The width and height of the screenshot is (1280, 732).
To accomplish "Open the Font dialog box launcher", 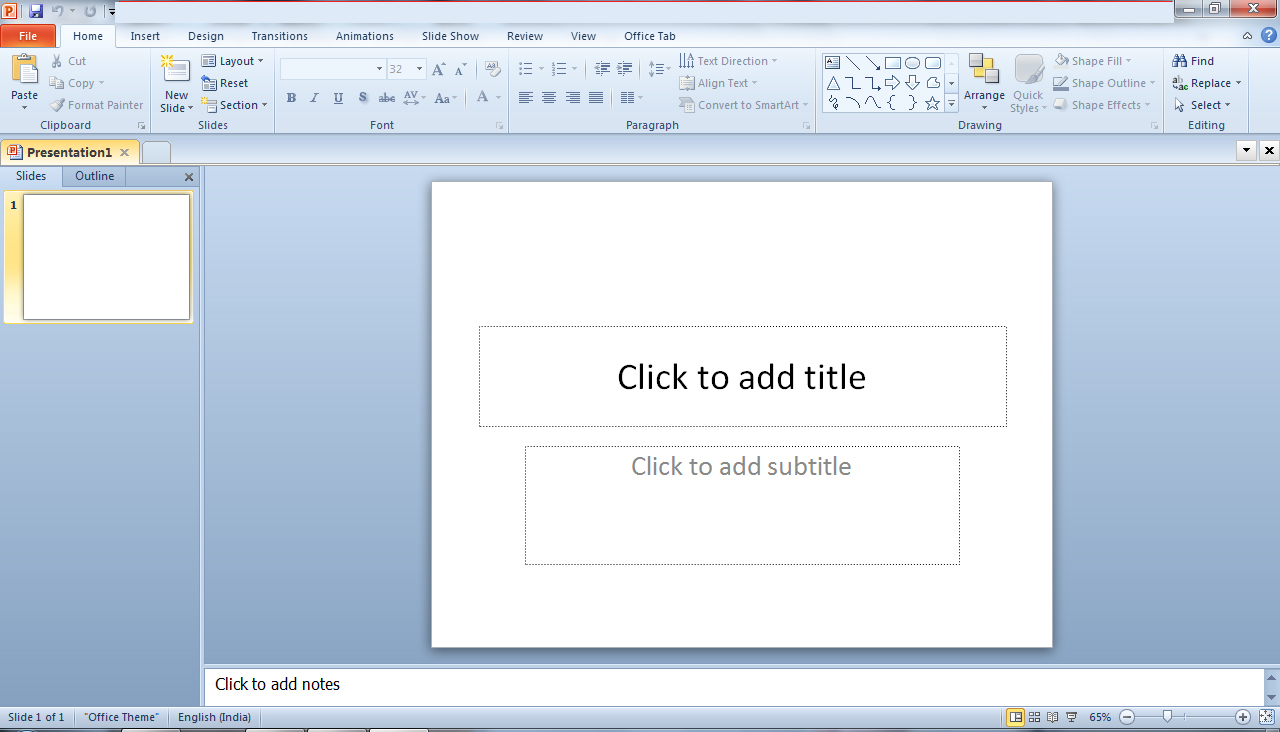I will coord(499,126).
